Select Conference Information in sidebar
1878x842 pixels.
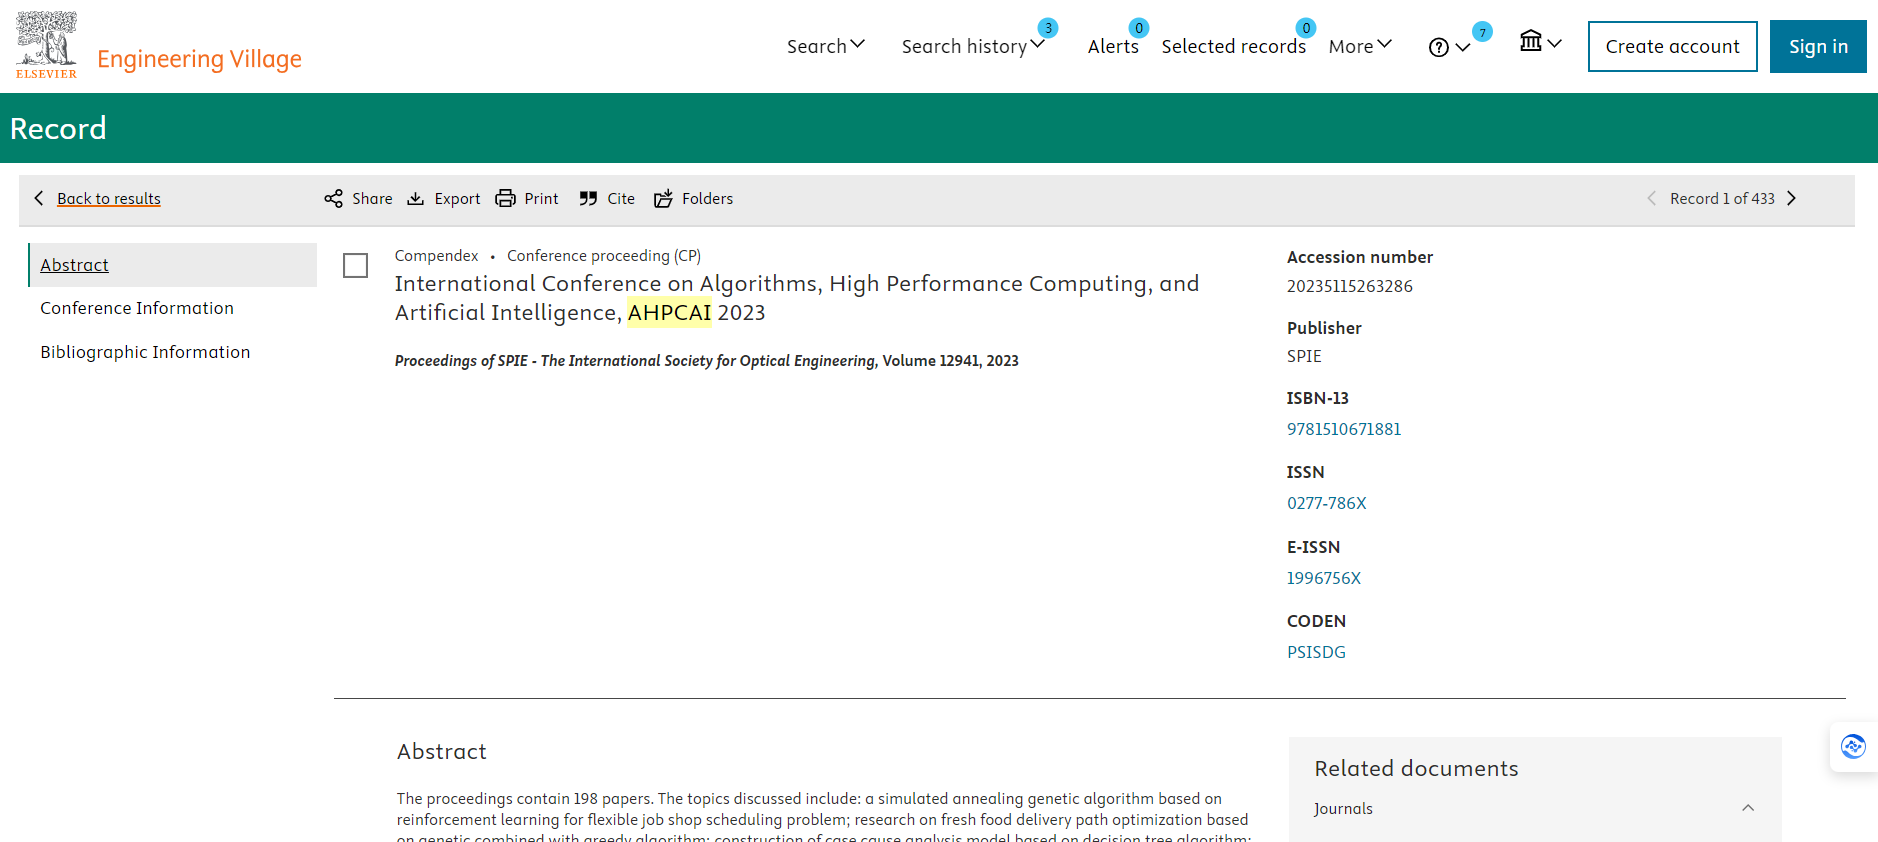tap(137, 308)
